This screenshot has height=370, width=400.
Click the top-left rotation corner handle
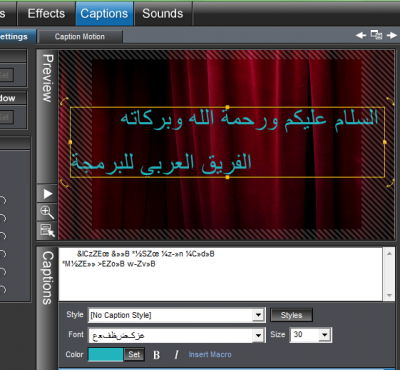point(64,101)
